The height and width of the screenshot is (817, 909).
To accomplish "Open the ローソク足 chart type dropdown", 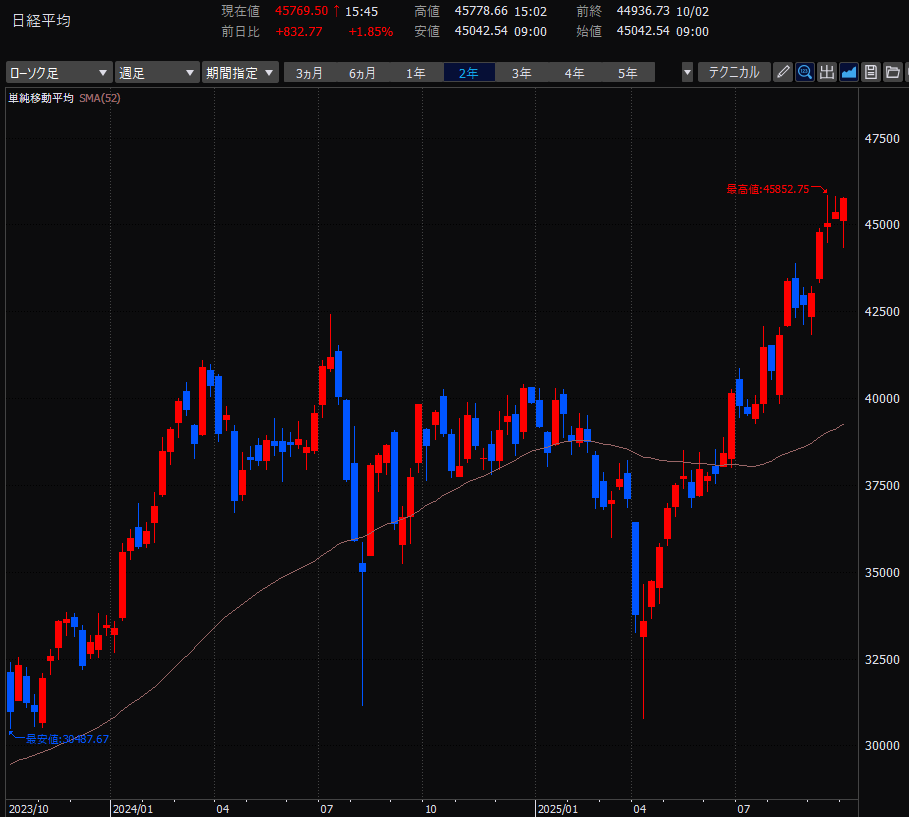I will (59, 72).
